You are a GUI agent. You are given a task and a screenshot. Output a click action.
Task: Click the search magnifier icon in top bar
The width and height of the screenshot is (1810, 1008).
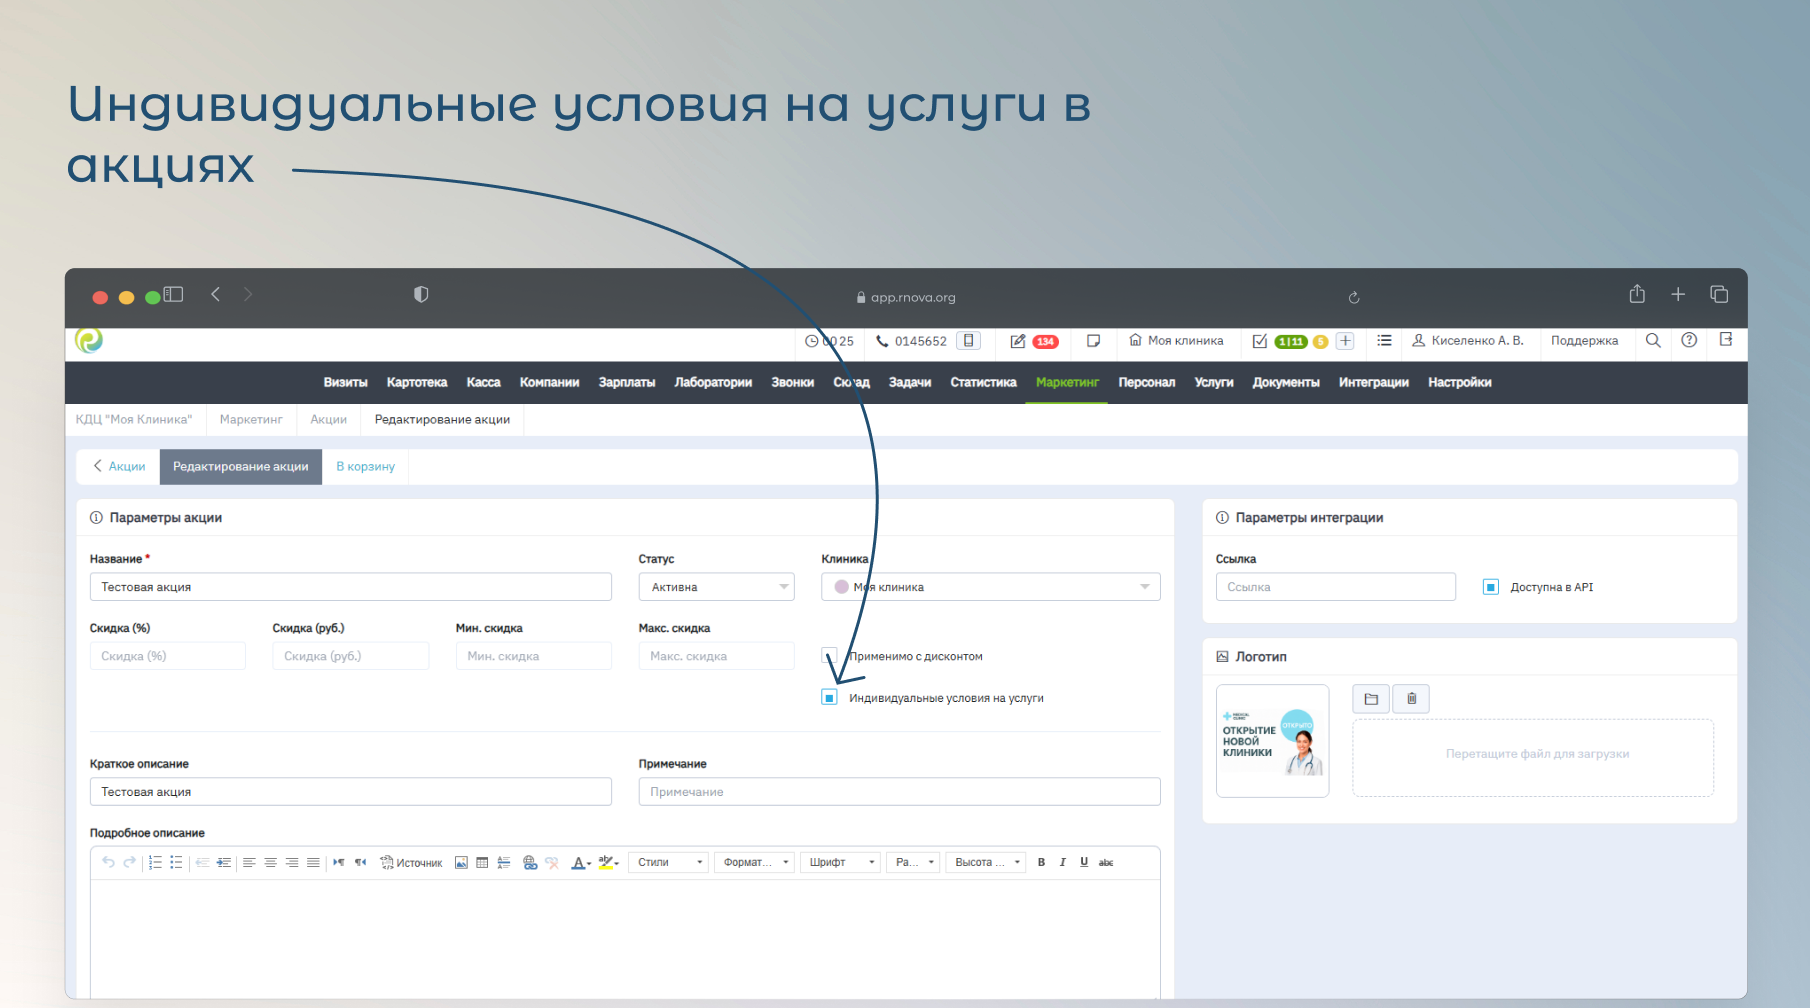pos(1653,341)
